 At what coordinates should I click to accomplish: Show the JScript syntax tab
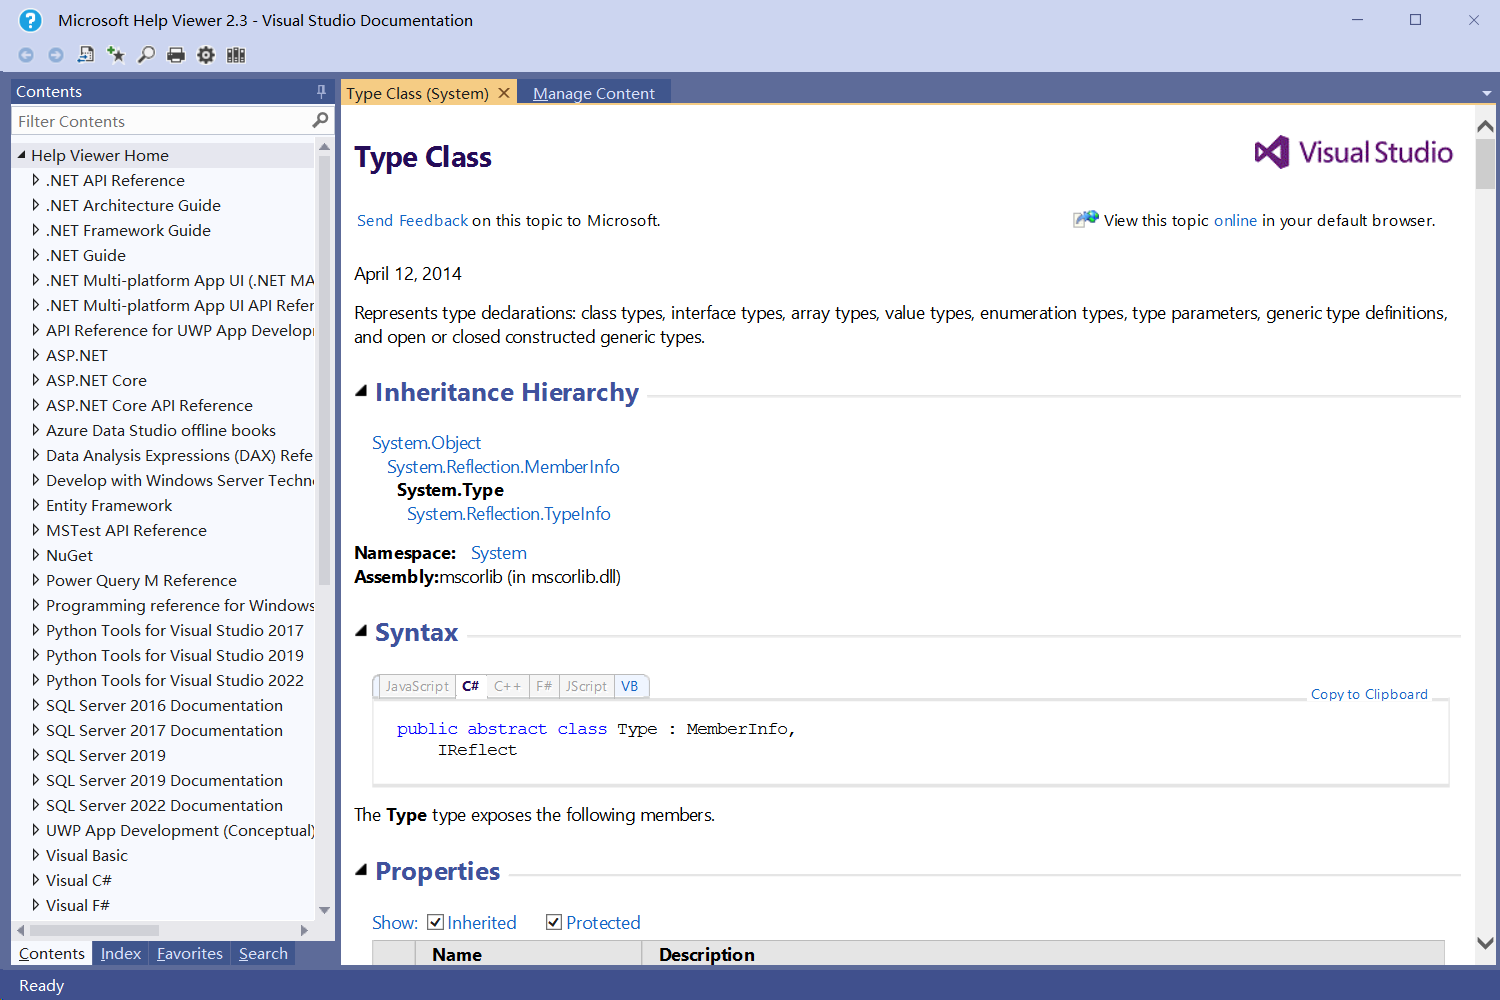pos(586,686)
